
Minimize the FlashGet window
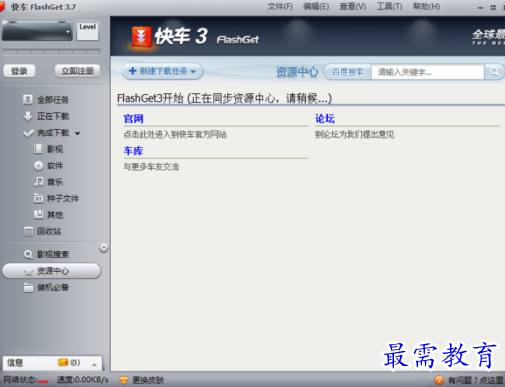[x=480, y=8]
